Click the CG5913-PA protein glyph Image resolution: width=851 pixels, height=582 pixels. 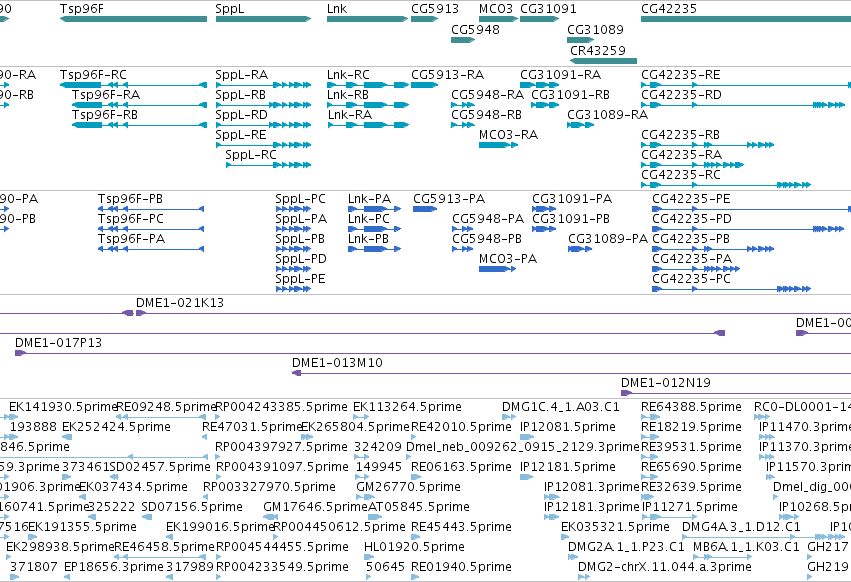pyautogui.click(x=425, y=209)
